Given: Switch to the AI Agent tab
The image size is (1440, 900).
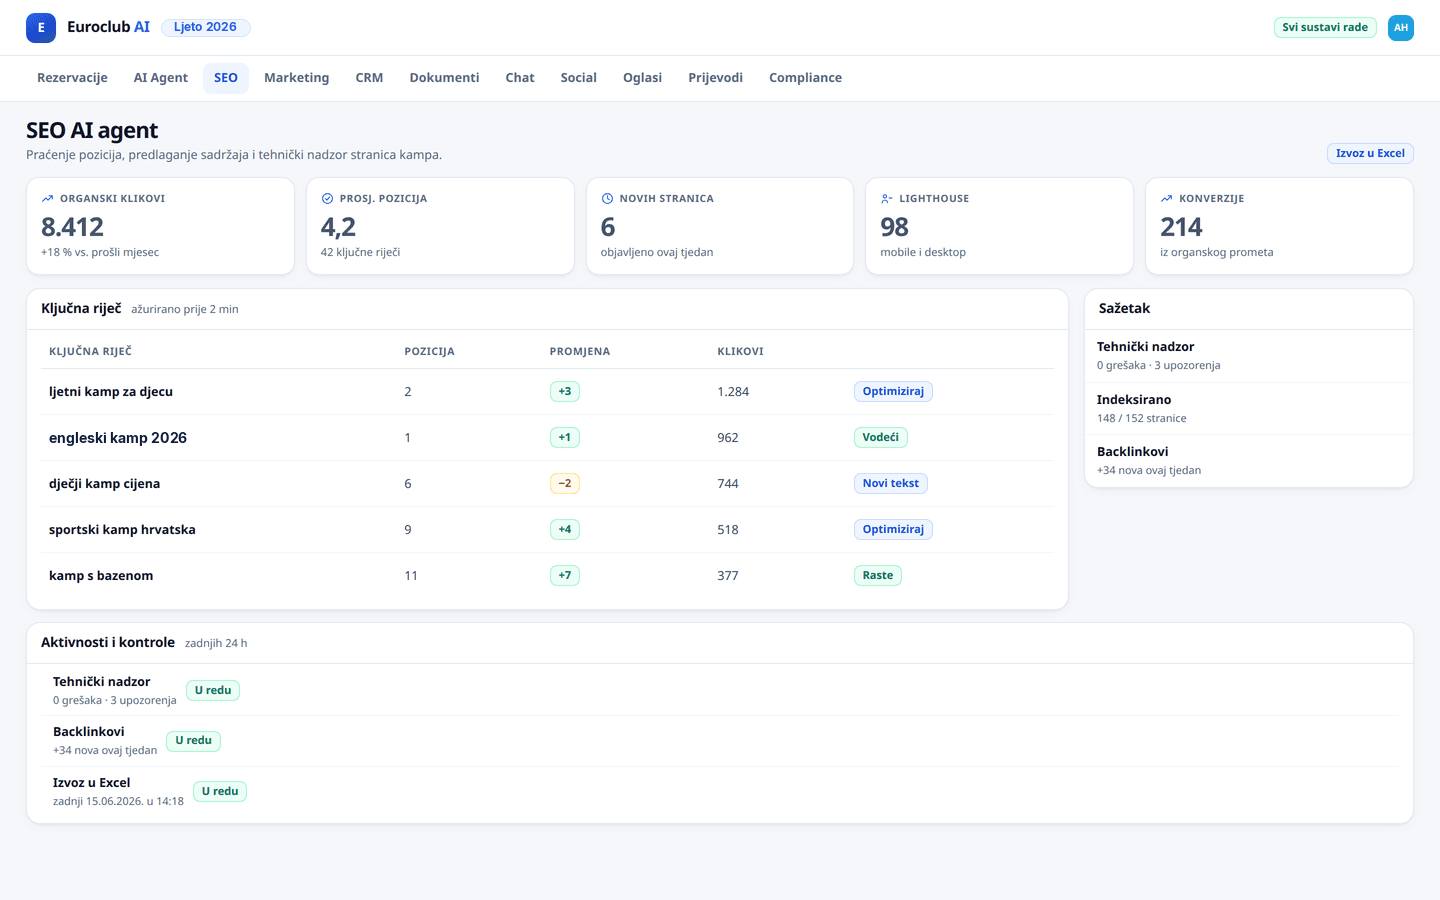Looking at the screenshot, I should (x=161, y=78).
